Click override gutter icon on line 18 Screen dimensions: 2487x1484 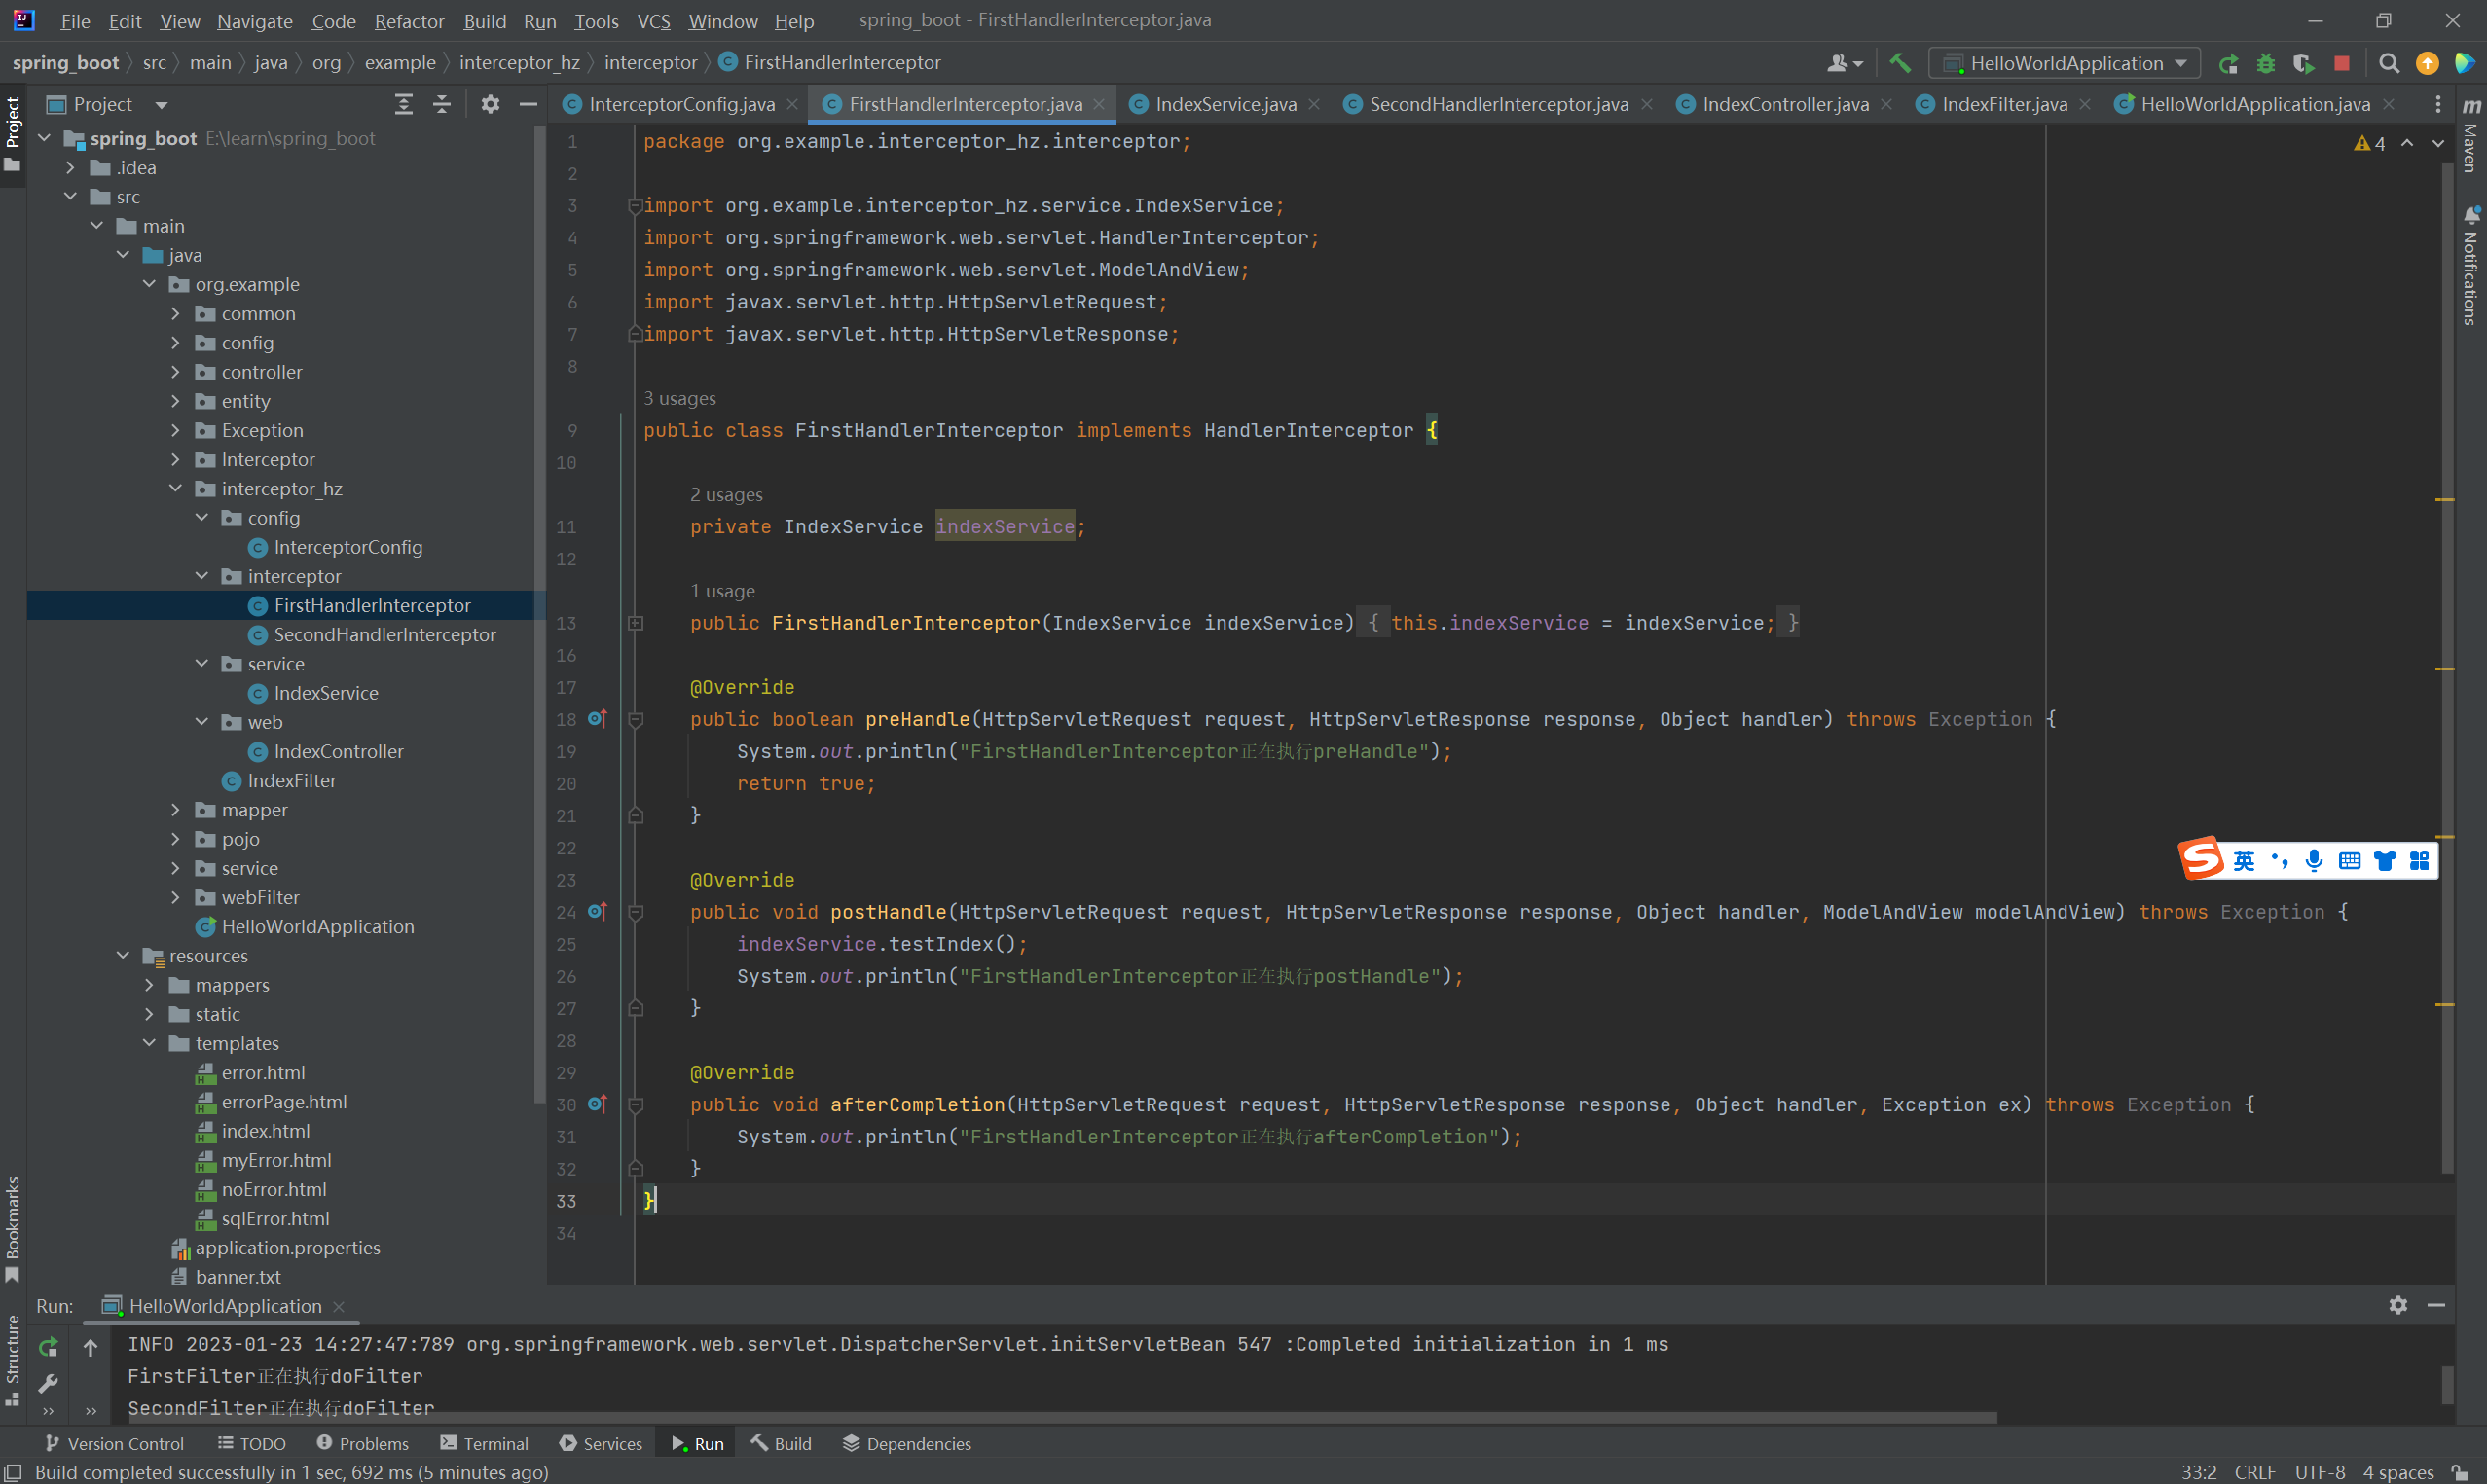coord(597,719)
